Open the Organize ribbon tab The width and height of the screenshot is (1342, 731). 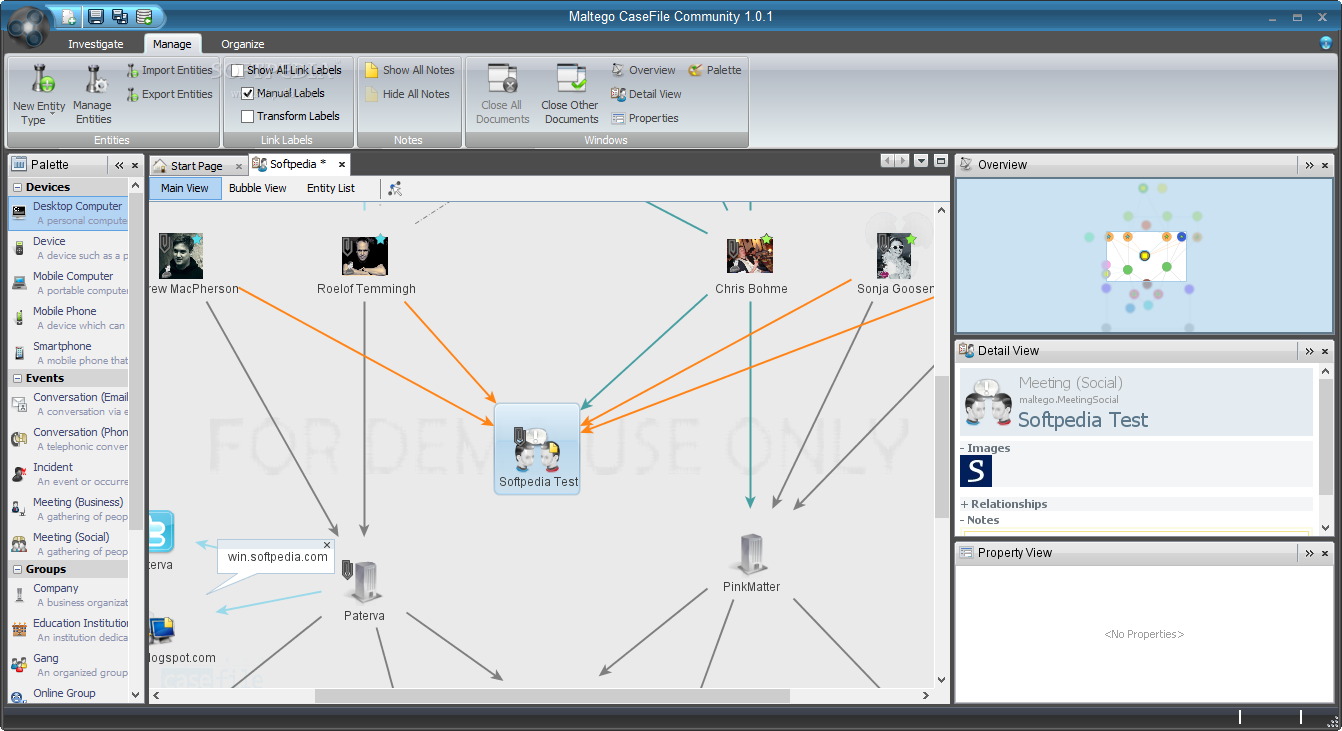point(243,44)
